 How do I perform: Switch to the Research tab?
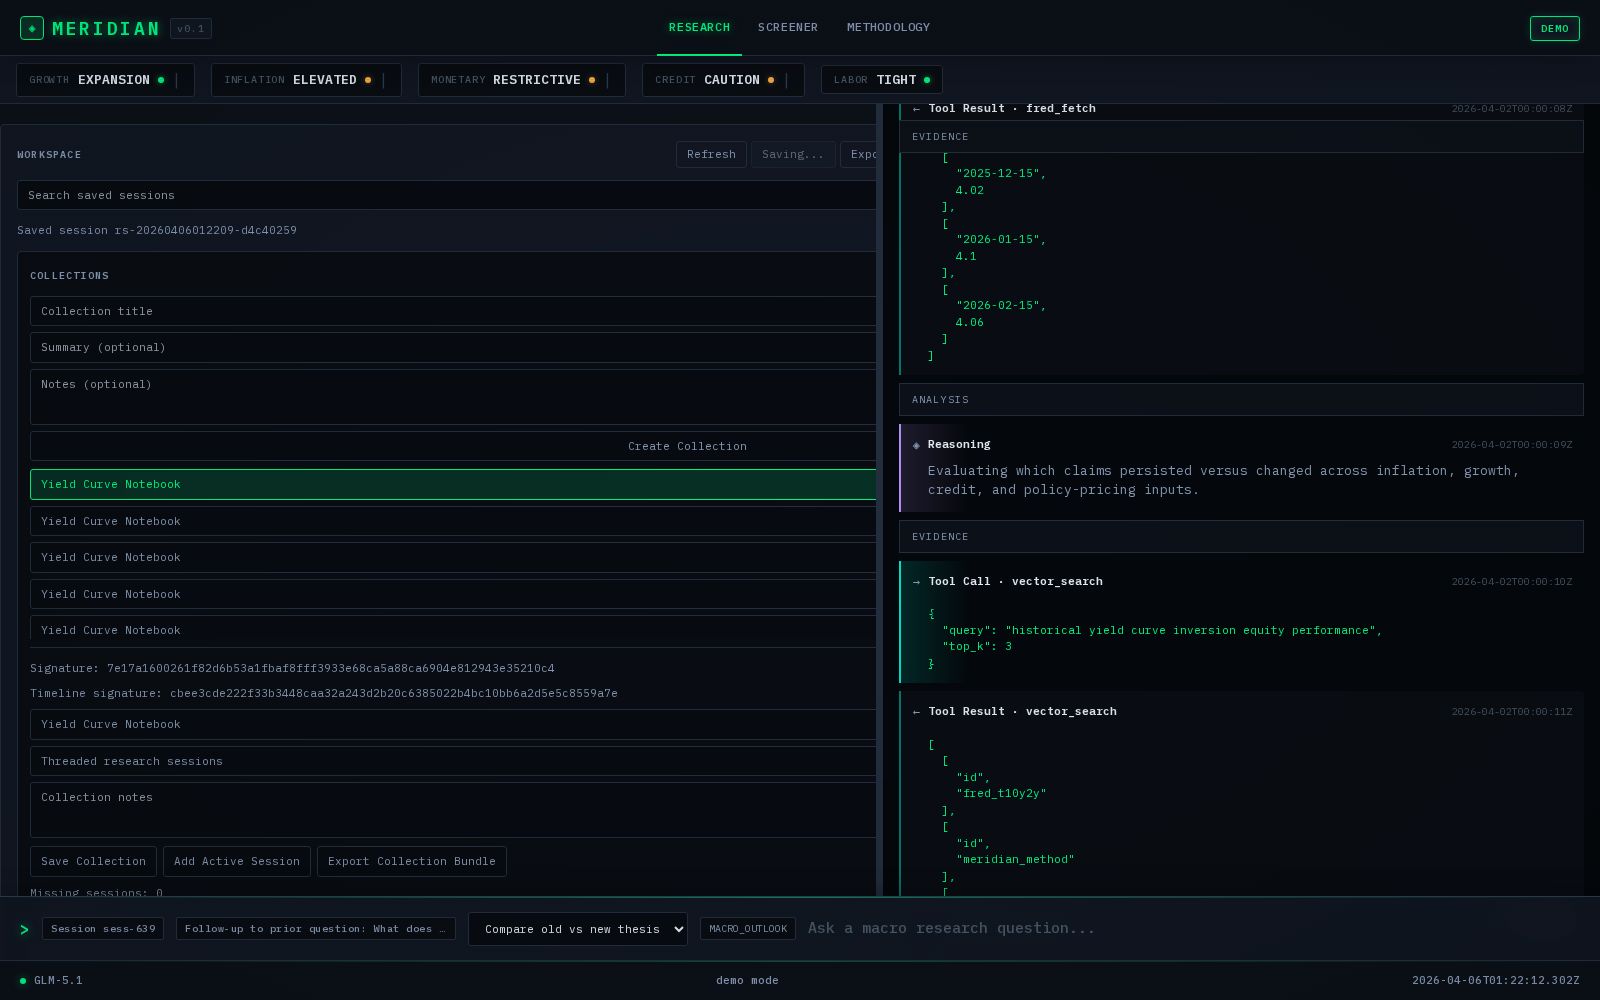click(x=699, y=28)
